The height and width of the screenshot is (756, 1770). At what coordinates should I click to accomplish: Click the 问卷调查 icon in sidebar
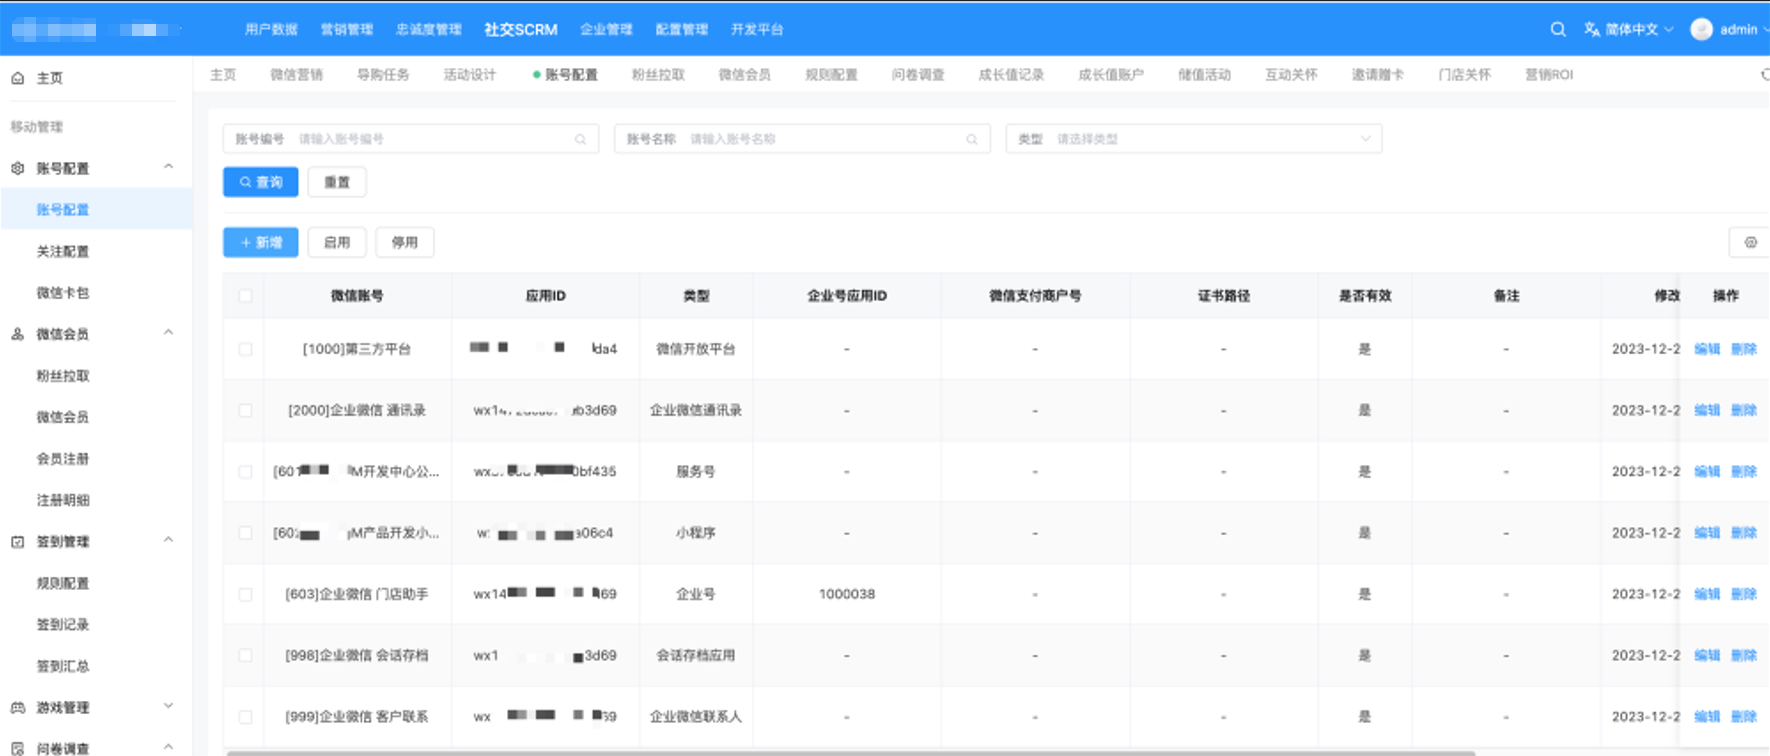coord(18,748)
